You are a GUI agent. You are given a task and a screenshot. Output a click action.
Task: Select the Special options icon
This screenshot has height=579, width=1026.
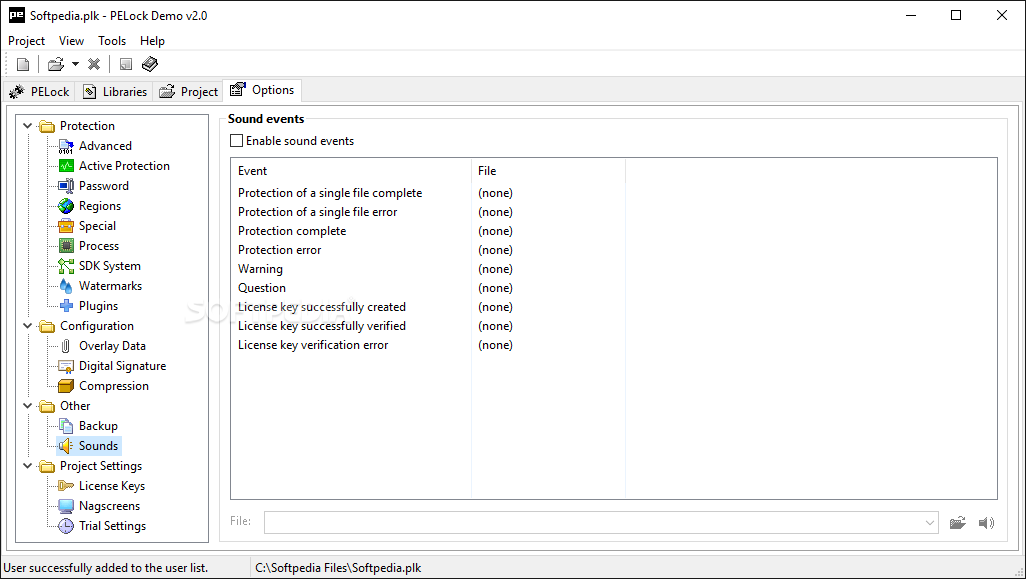coord(66,226)
